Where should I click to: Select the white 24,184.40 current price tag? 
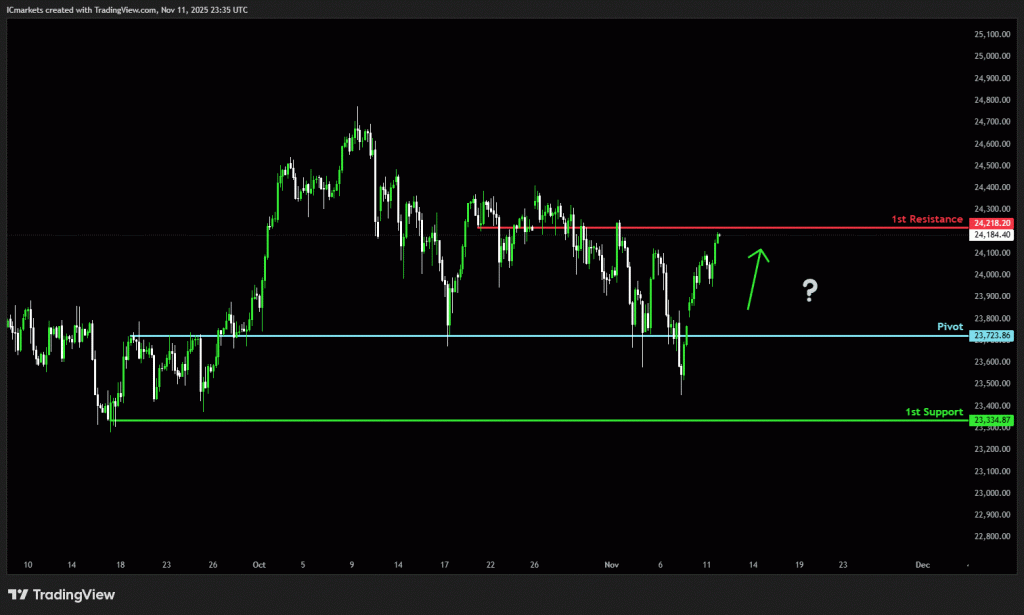pos(992,235)
